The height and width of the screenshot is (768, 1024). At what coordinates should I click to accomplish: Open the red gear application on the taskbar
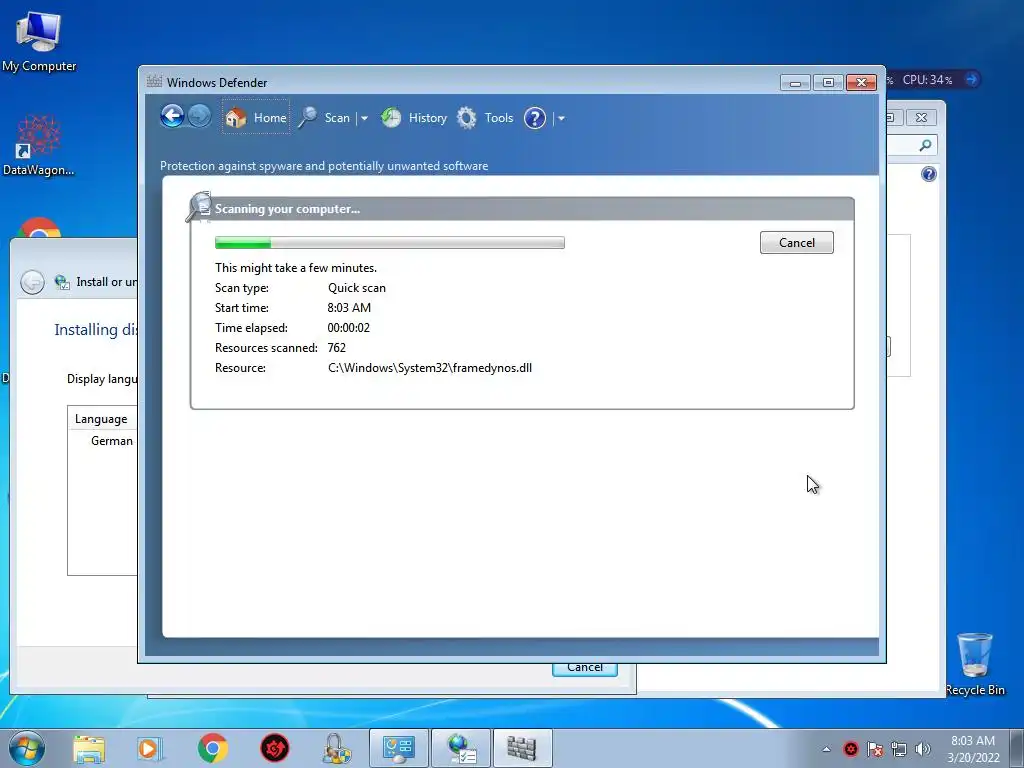275,748
